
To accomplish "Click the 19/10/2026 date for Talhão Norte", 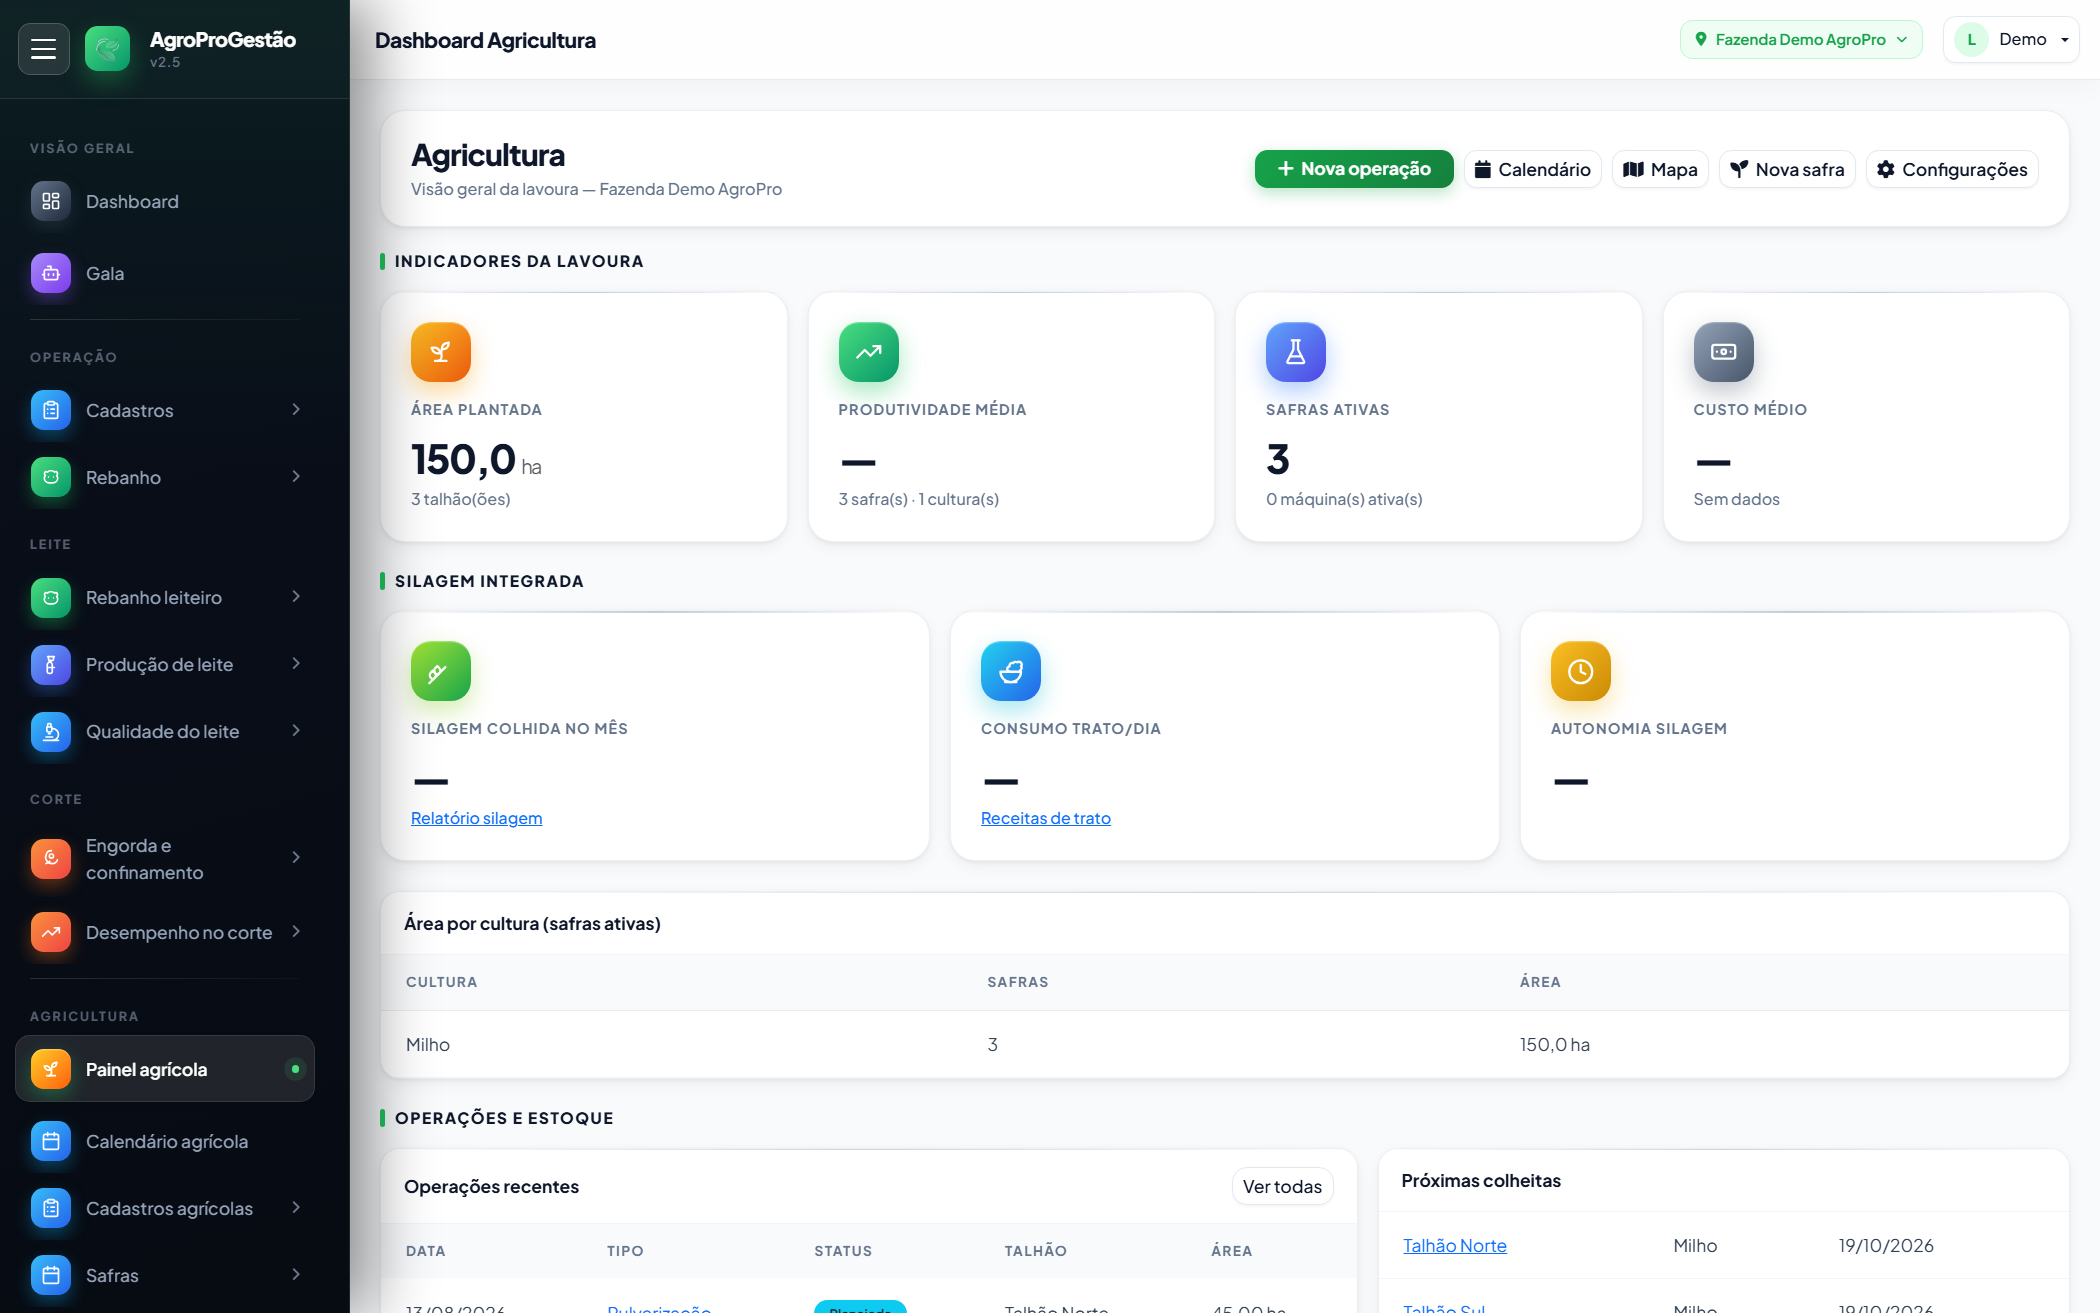I will pyautogui.click(x=1886, y=1245).
